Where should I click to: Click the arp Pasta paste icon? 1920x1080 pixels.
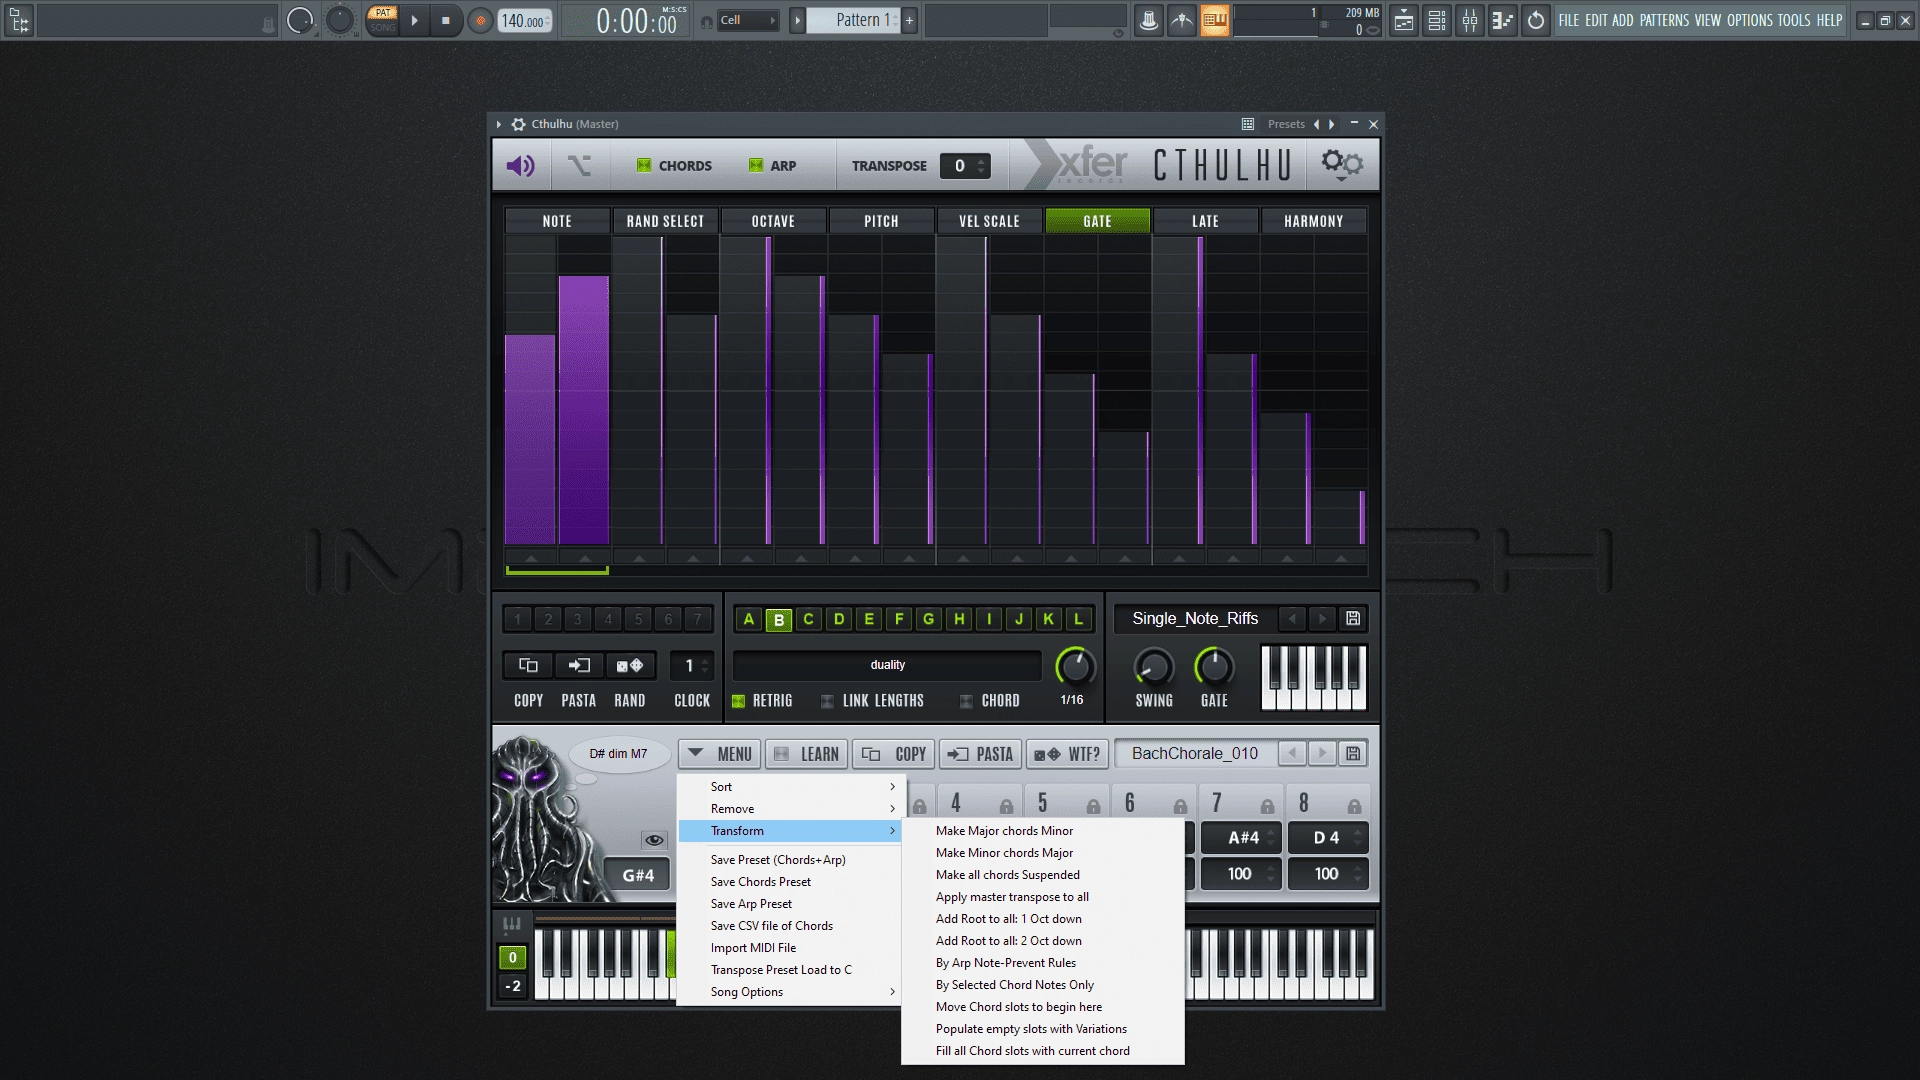pos(578,665)
